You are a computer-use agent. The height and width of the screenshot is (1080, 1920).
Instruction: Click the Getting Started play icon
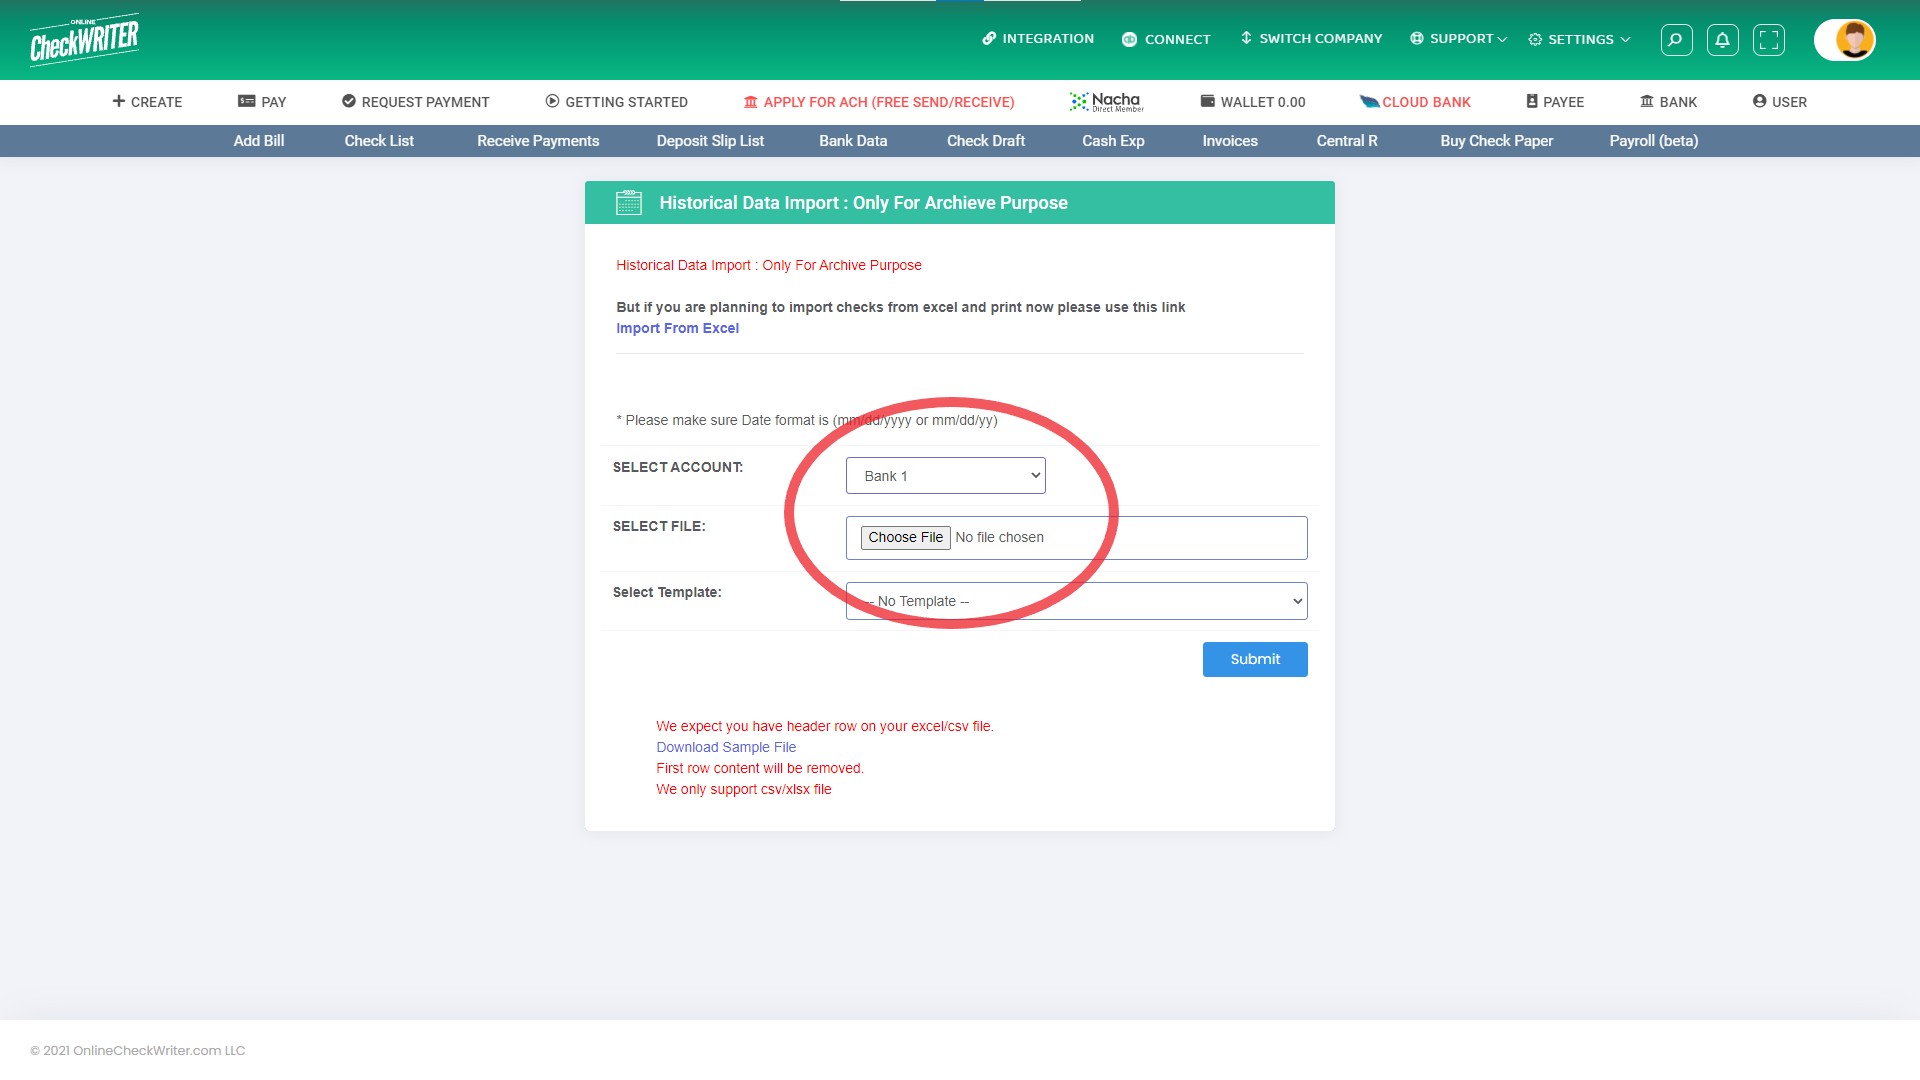coord(552,101)
